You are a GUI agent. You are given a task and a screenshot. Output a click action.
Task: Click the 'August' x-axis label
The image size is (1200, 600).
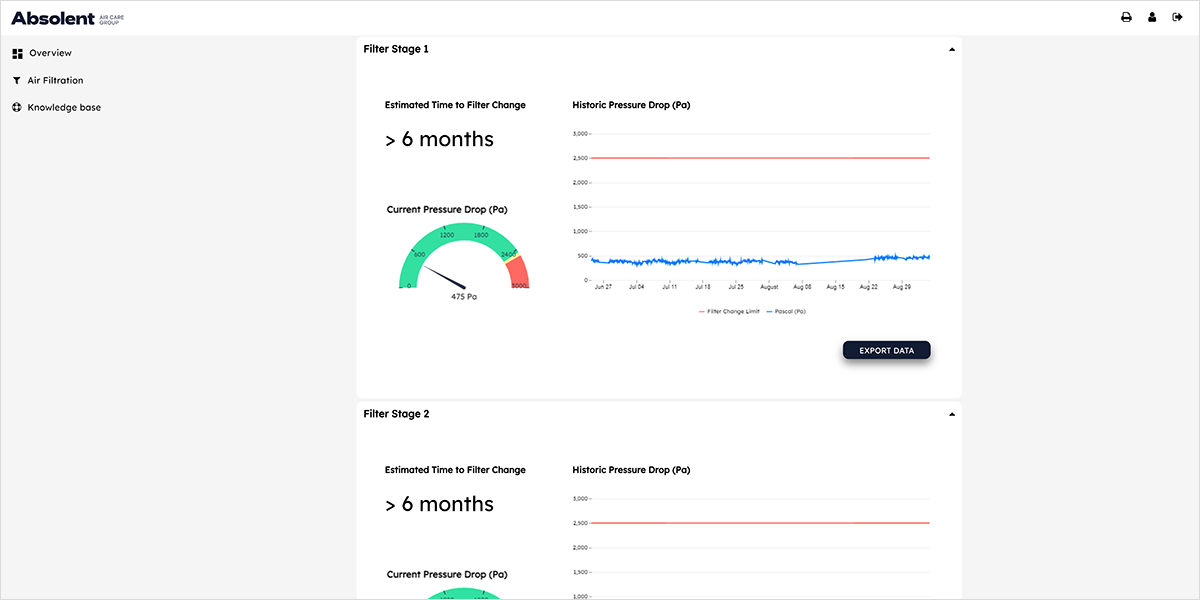pyautogui.click(x=769, y=287)
